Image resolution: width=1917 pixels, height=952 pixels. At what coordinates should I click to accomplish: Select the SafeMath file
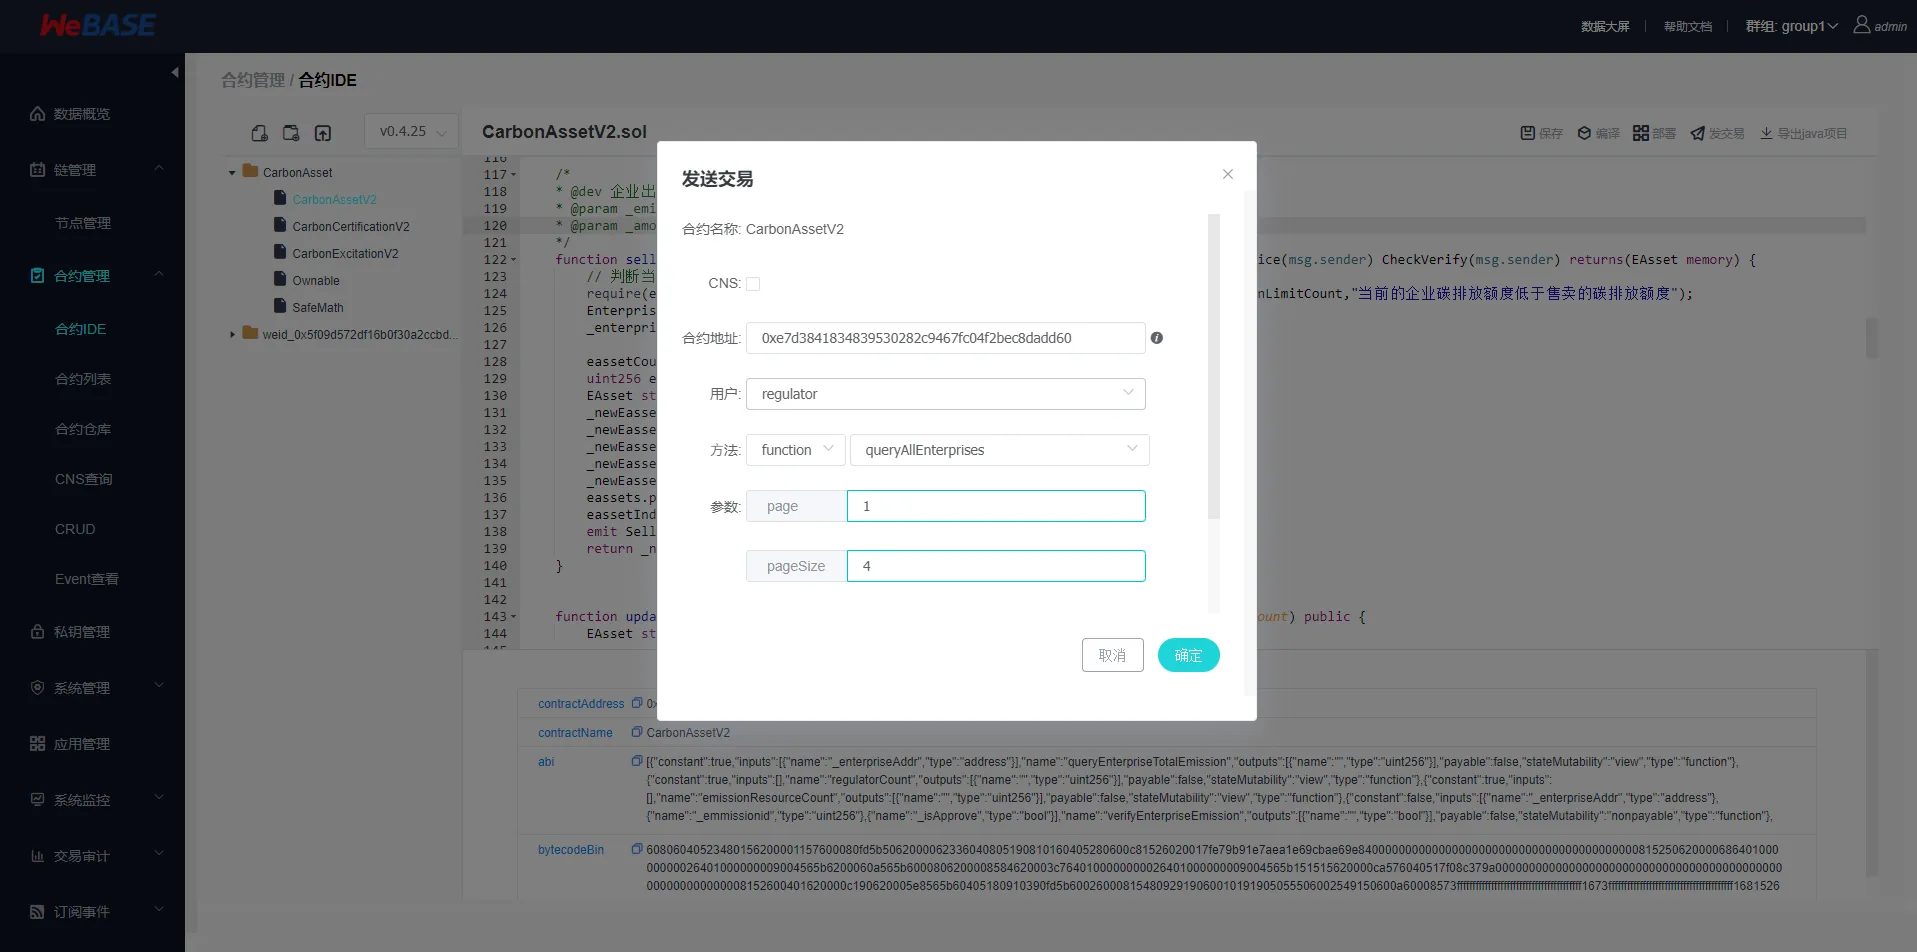pyautogui.click(x=318, y=308)
